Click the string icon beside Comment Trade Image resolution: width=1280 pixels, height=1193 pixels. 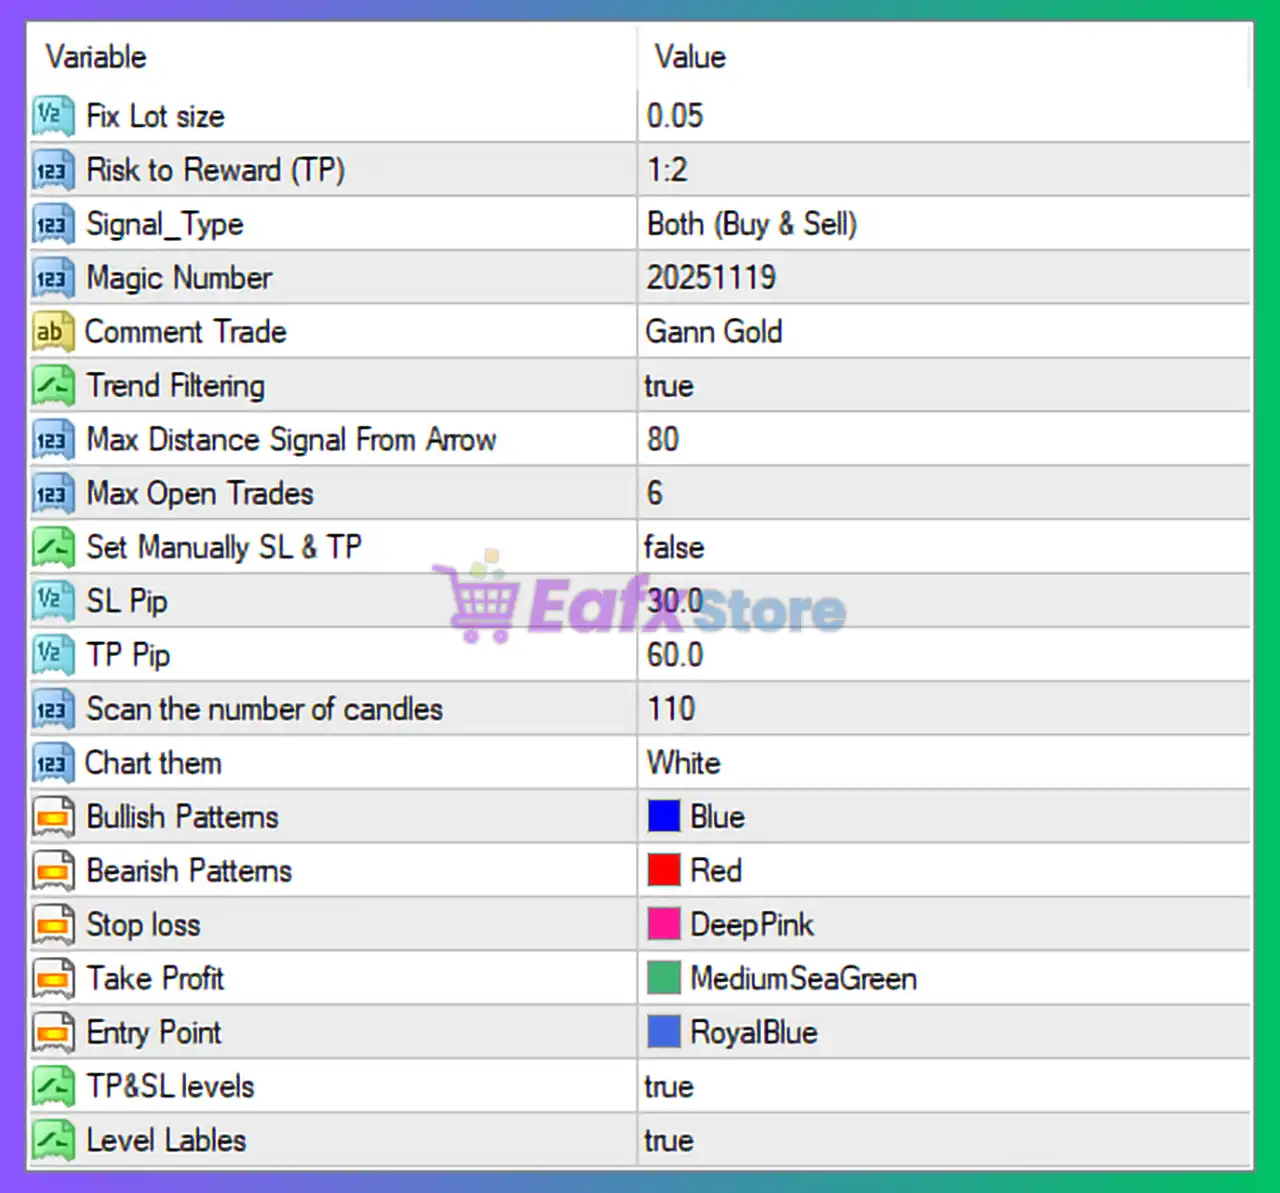53,332
